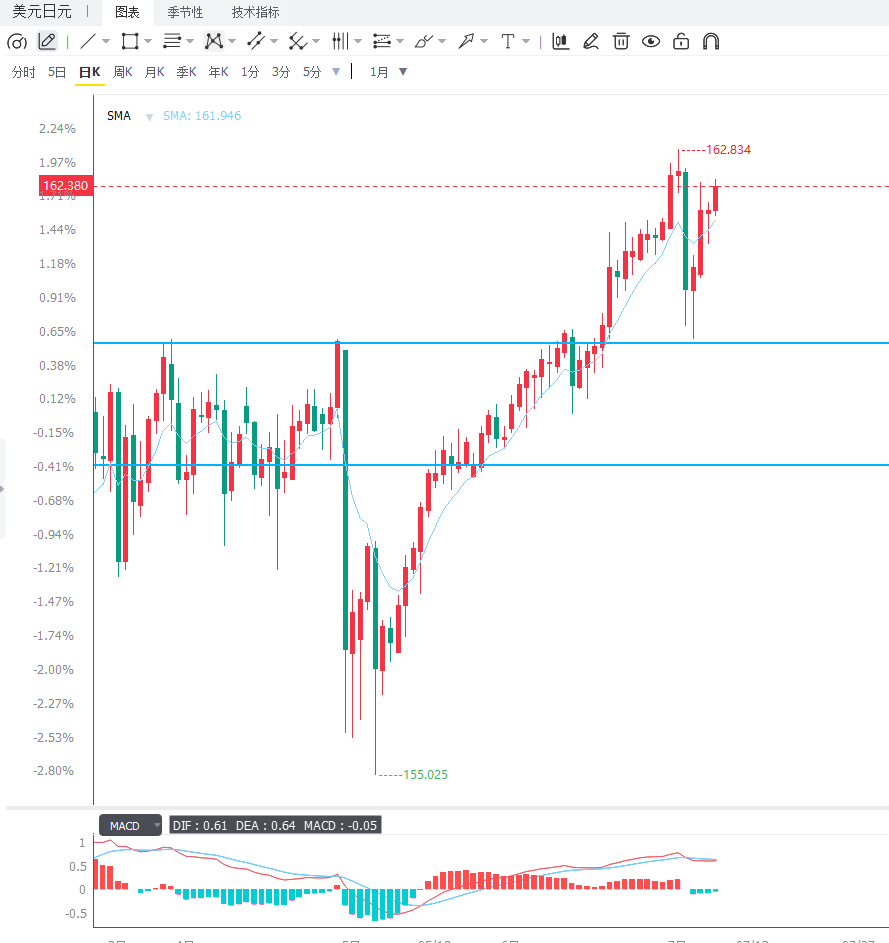Toggle the drawing mode pencil button

[x=47, y=41]
